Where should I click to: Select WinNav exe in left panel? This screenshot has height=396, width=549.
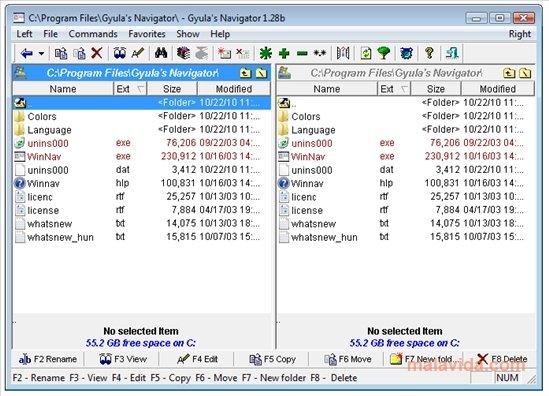[x=141, y=157]
